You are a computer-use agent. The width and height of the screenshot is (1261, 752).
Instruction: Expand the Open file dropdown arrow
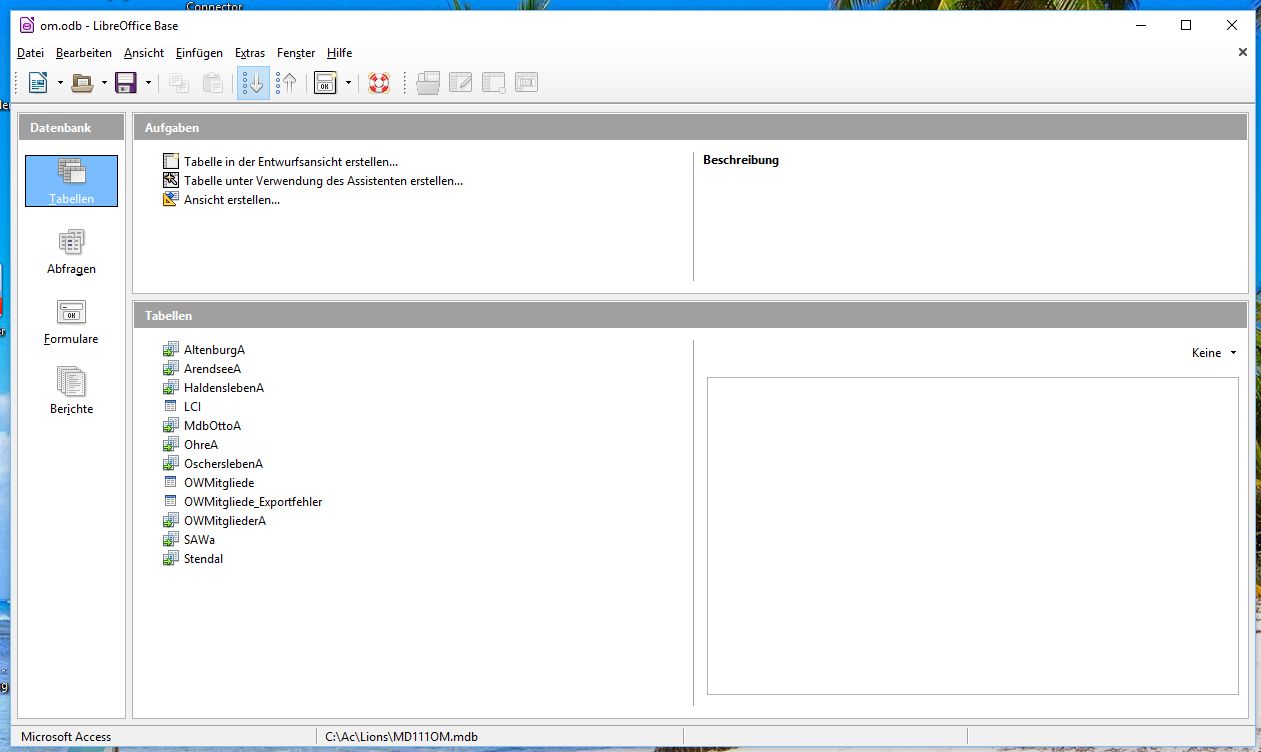pos(104,83)
